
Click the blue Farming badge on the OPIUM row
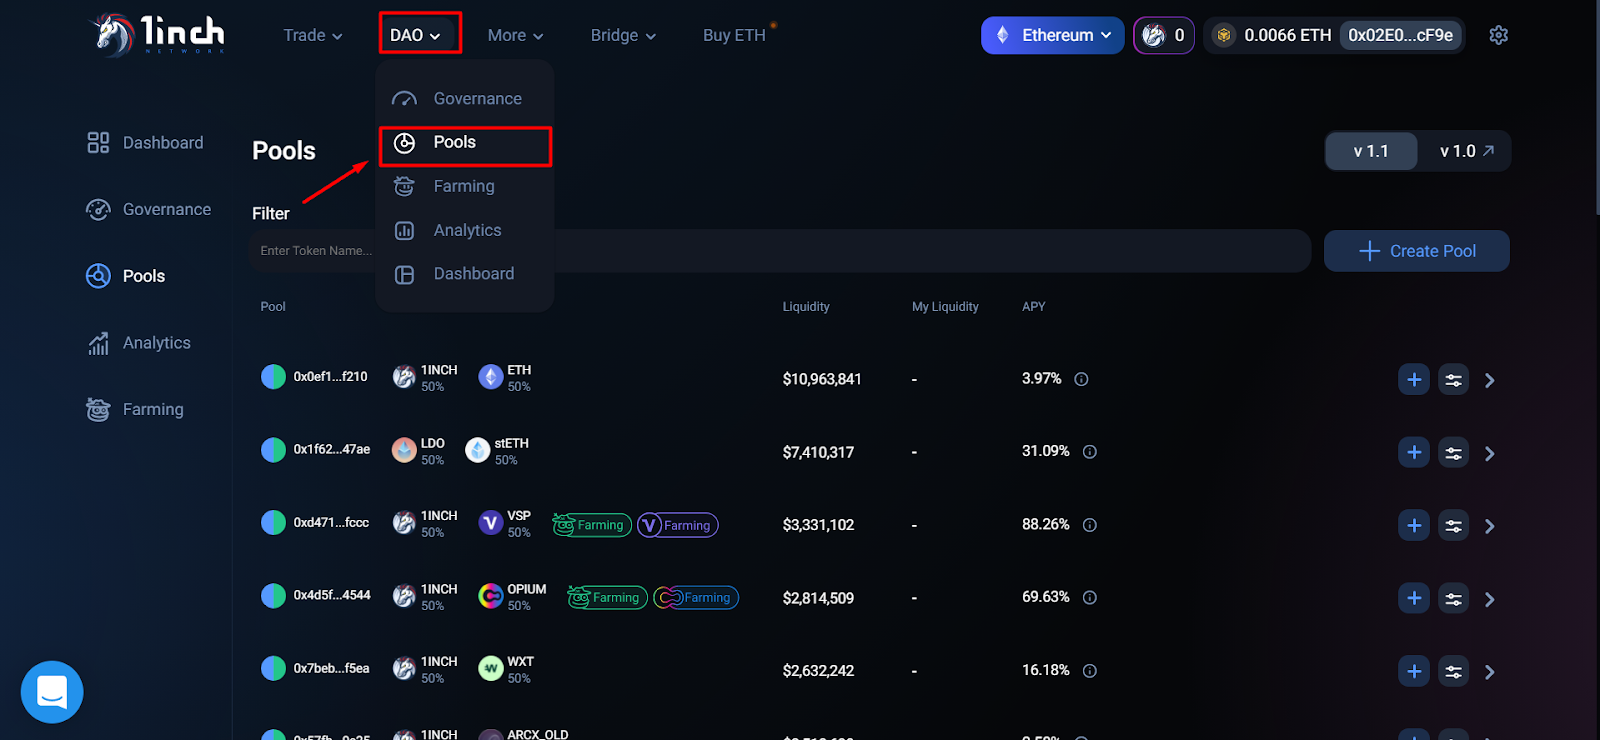696,598
